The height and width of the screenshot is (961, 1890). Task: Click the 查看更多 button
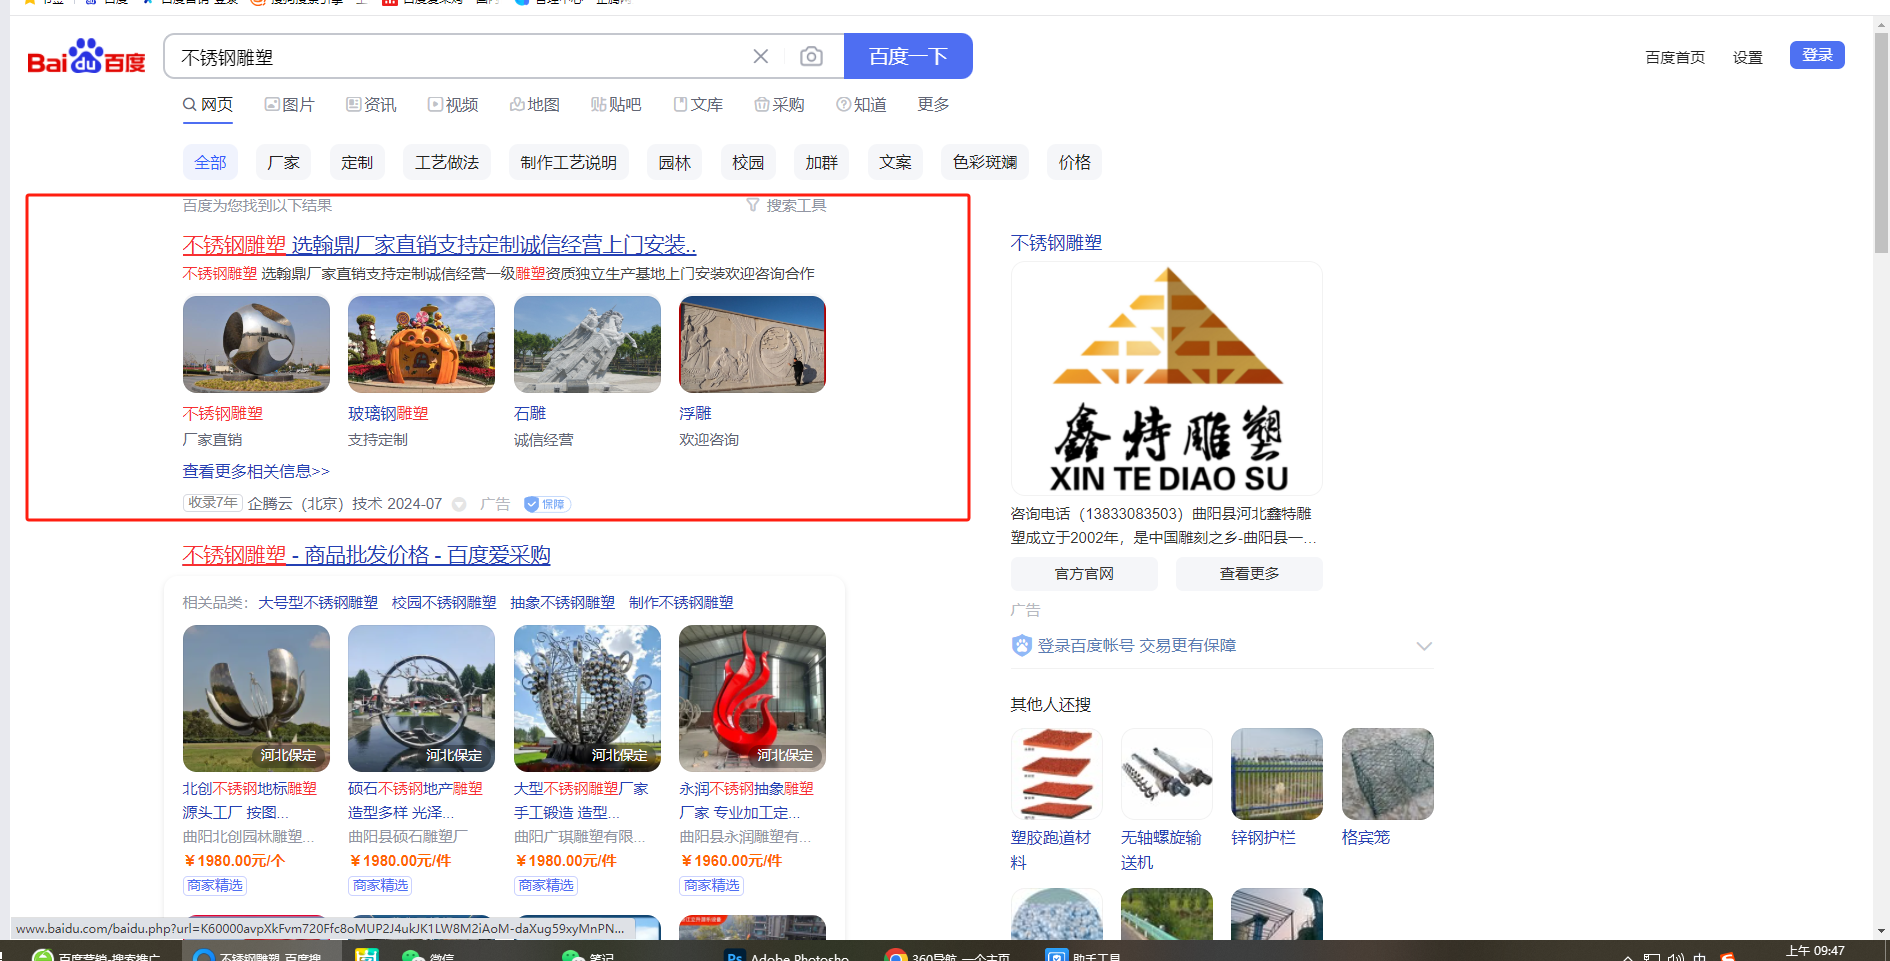coord(1249,574)
